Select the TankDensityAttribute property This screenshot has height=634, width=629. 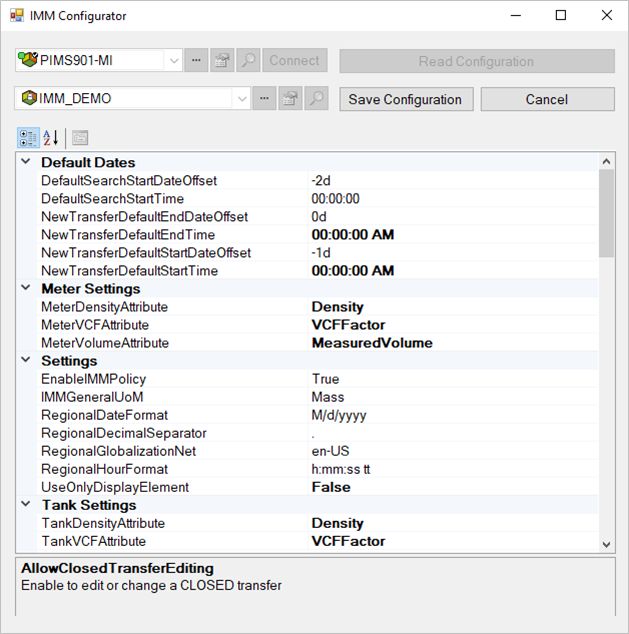(x=103, y=523)
